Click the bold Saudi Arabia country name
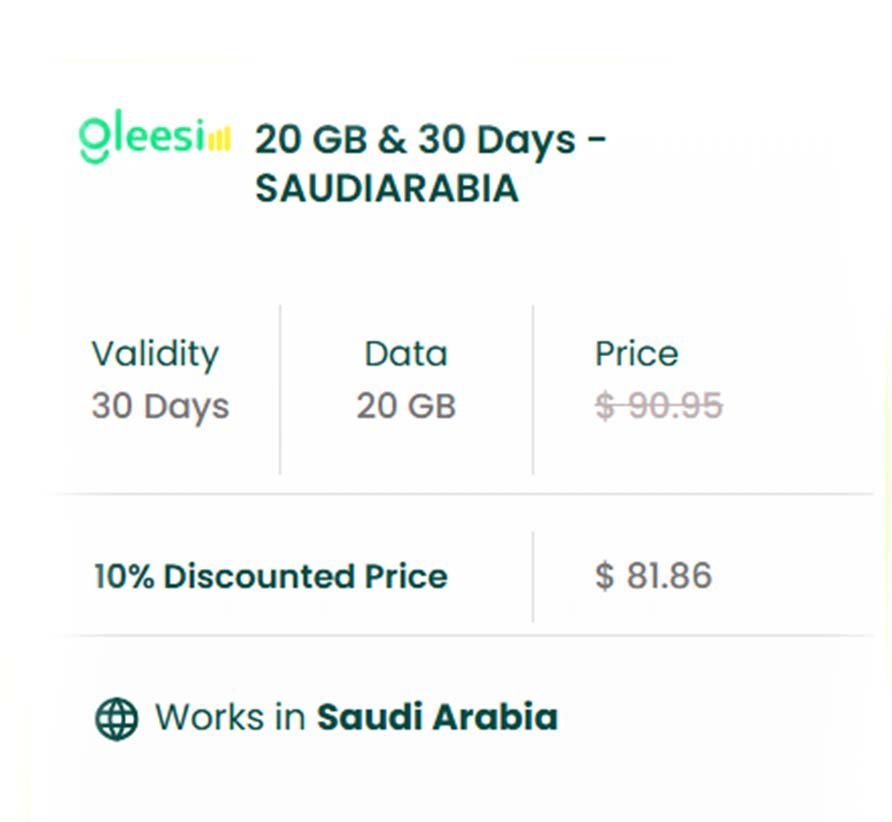Image resolution: width=892 pixels, height=822 pixels. (437, 718)
